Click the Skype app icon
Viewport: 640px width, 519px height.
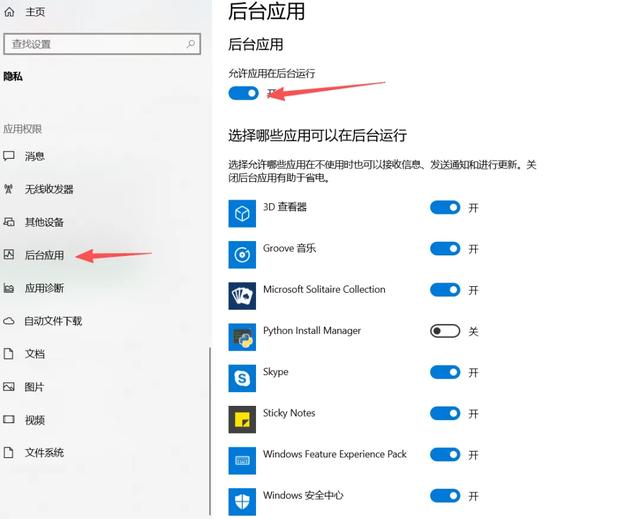coord(242,378)
